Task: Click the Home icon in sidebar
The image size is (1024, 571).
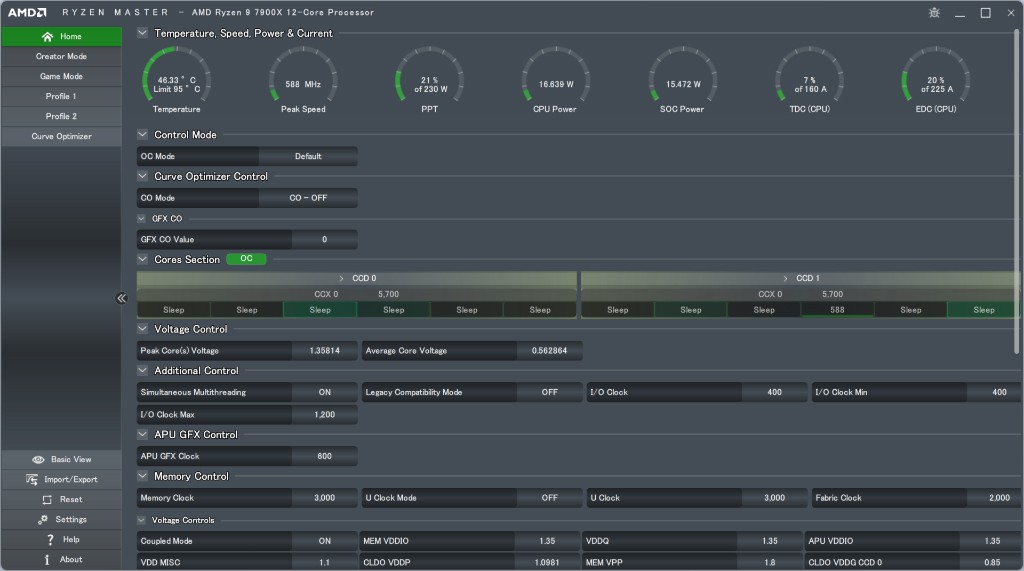Action: click(47, 37)
